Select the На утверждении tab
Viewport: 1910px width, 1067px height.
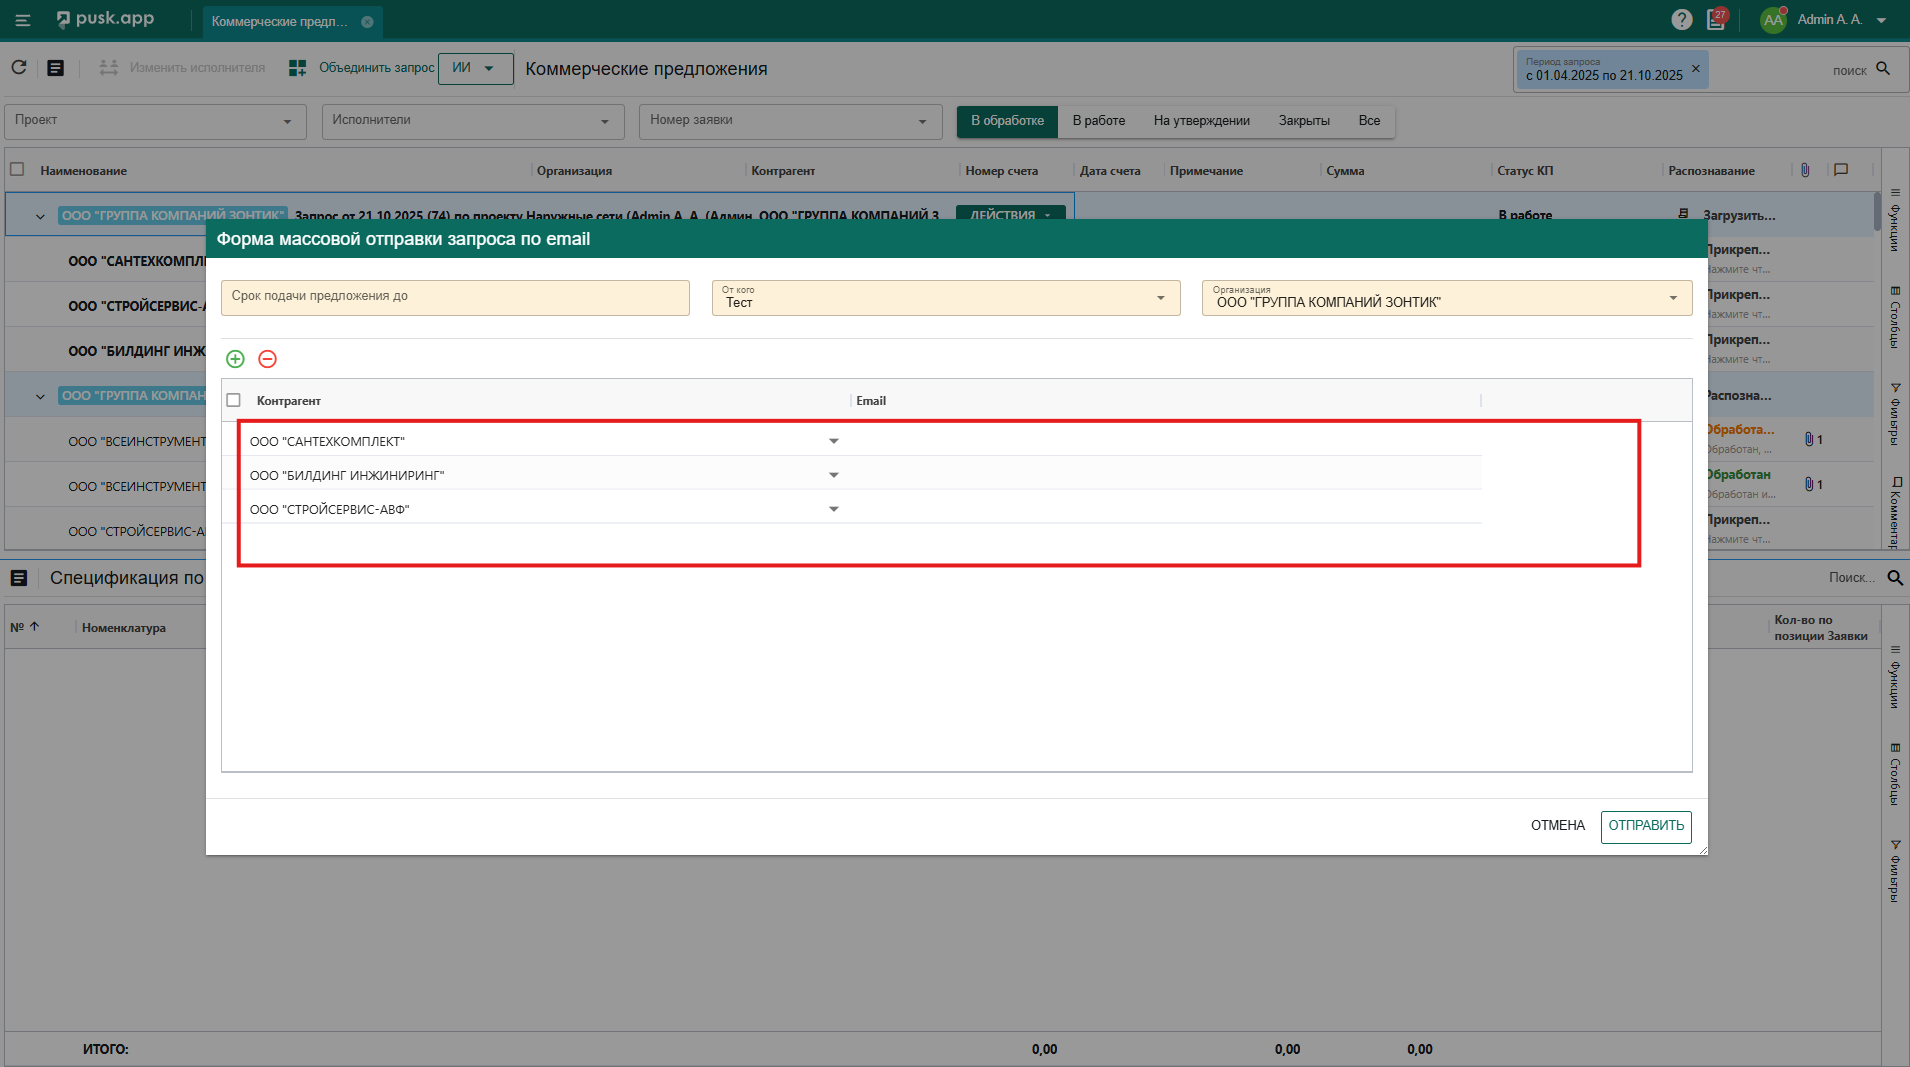1201,121
